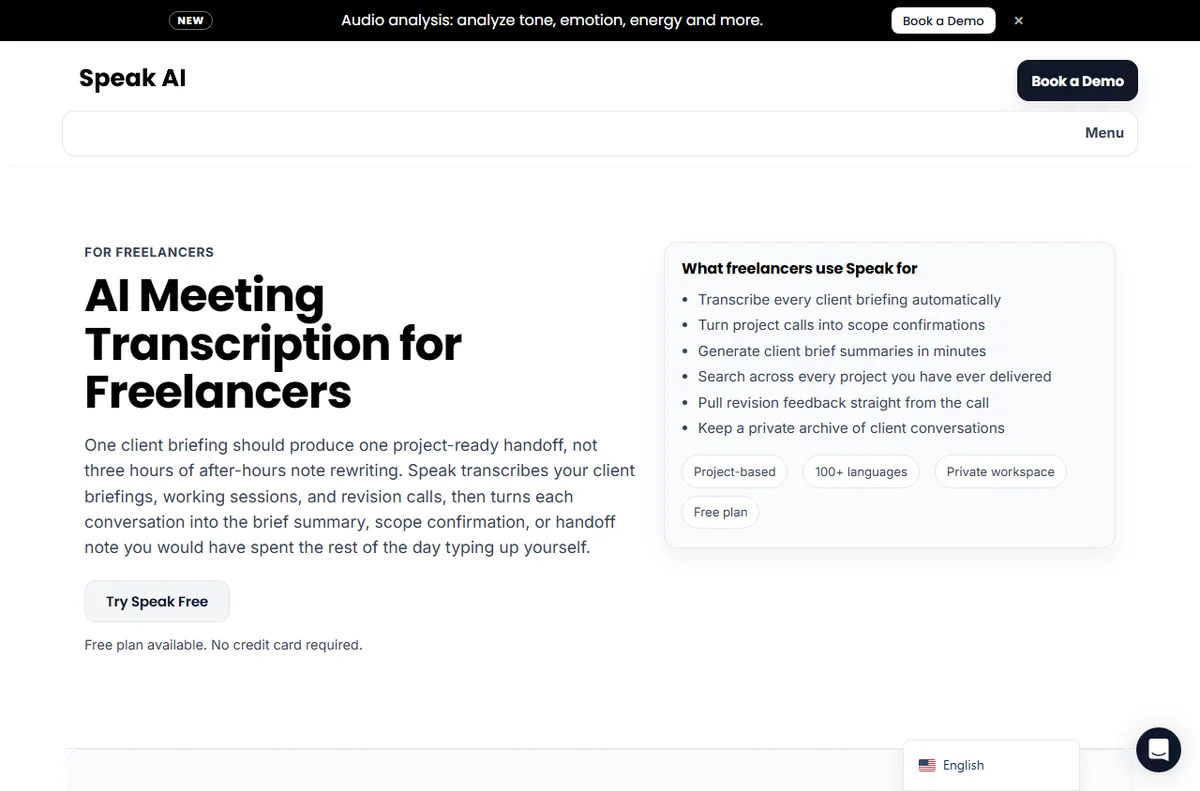This screenshot has height=791, width=1200.
Task: Select the 100+ languages tag
Action: click(x=861, y=471)
